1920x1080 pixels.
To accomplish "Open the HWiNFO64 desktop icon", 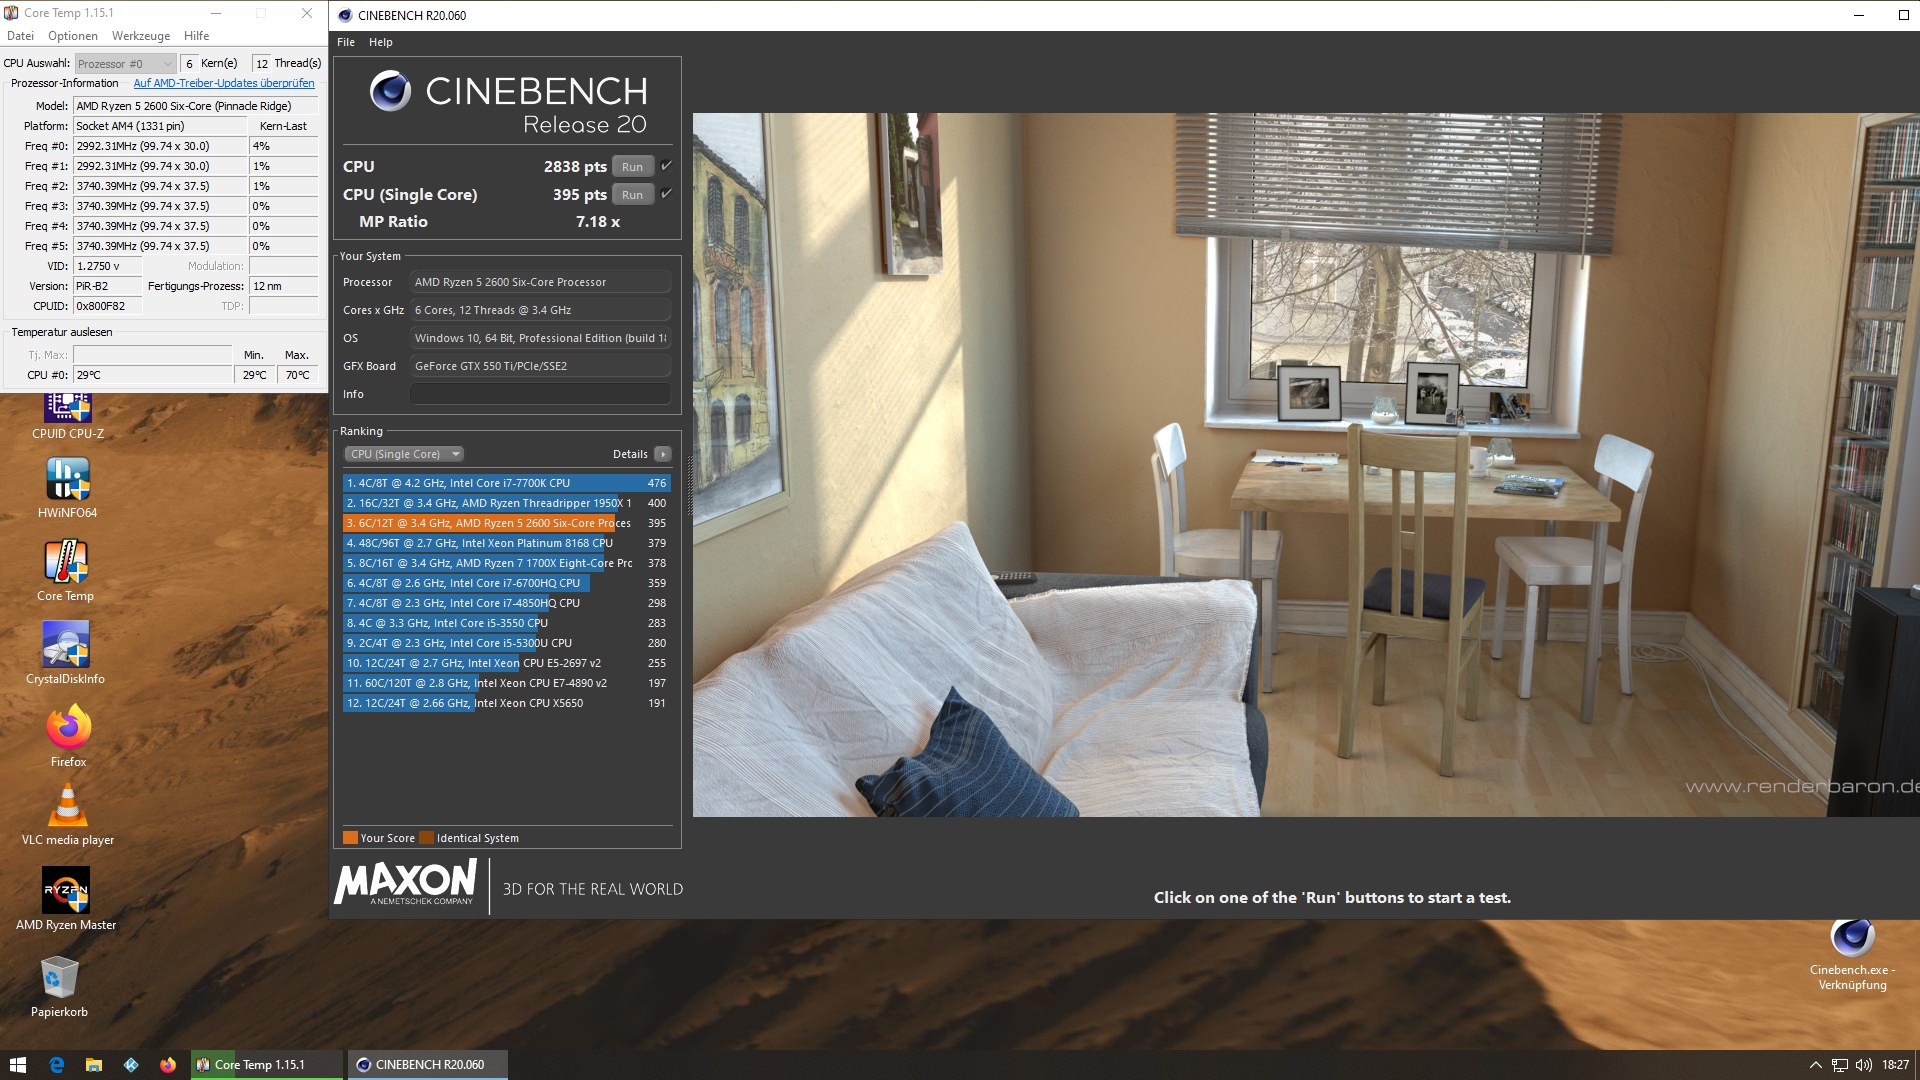I will pyautogui.click(x=67, y=480).
